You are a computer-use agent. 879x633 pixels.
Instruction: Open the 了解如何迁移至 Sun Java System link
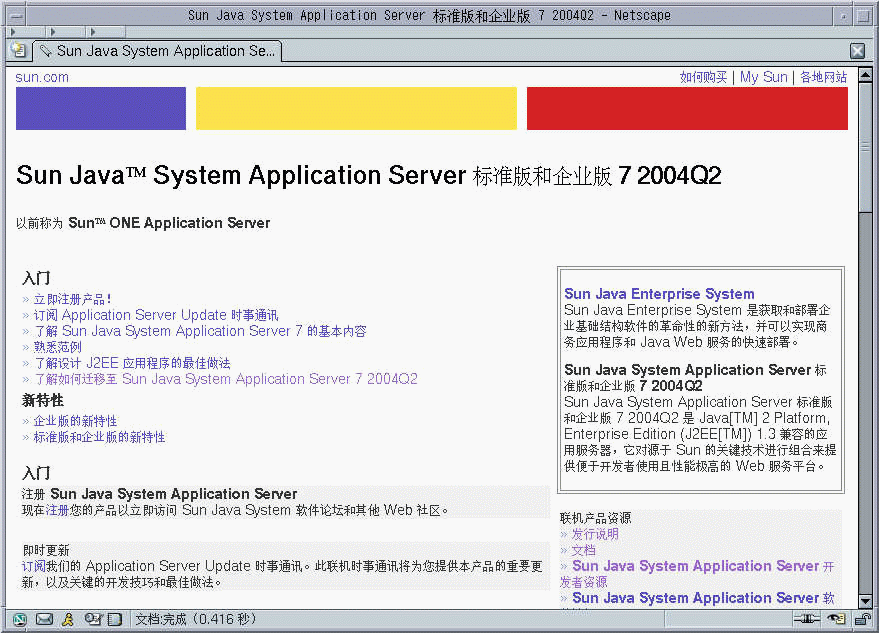(226, 379)
